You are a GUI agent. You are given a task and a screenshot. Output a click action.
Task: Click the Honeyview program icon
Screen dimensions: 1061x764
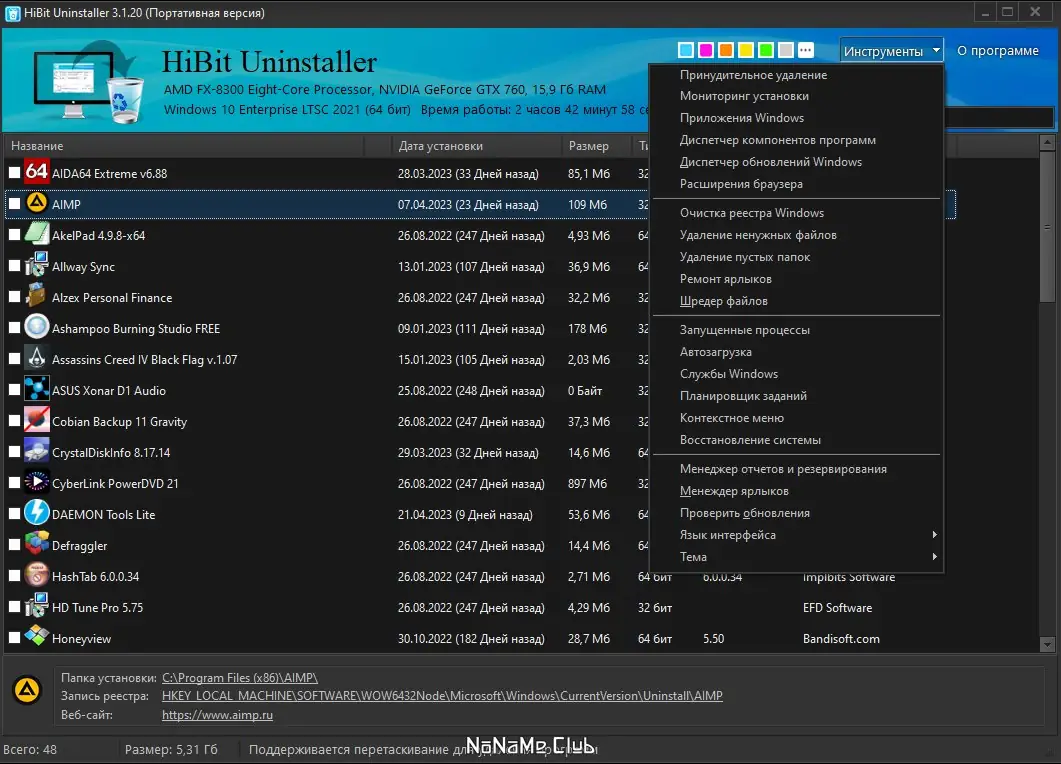(x=37, y=637)
